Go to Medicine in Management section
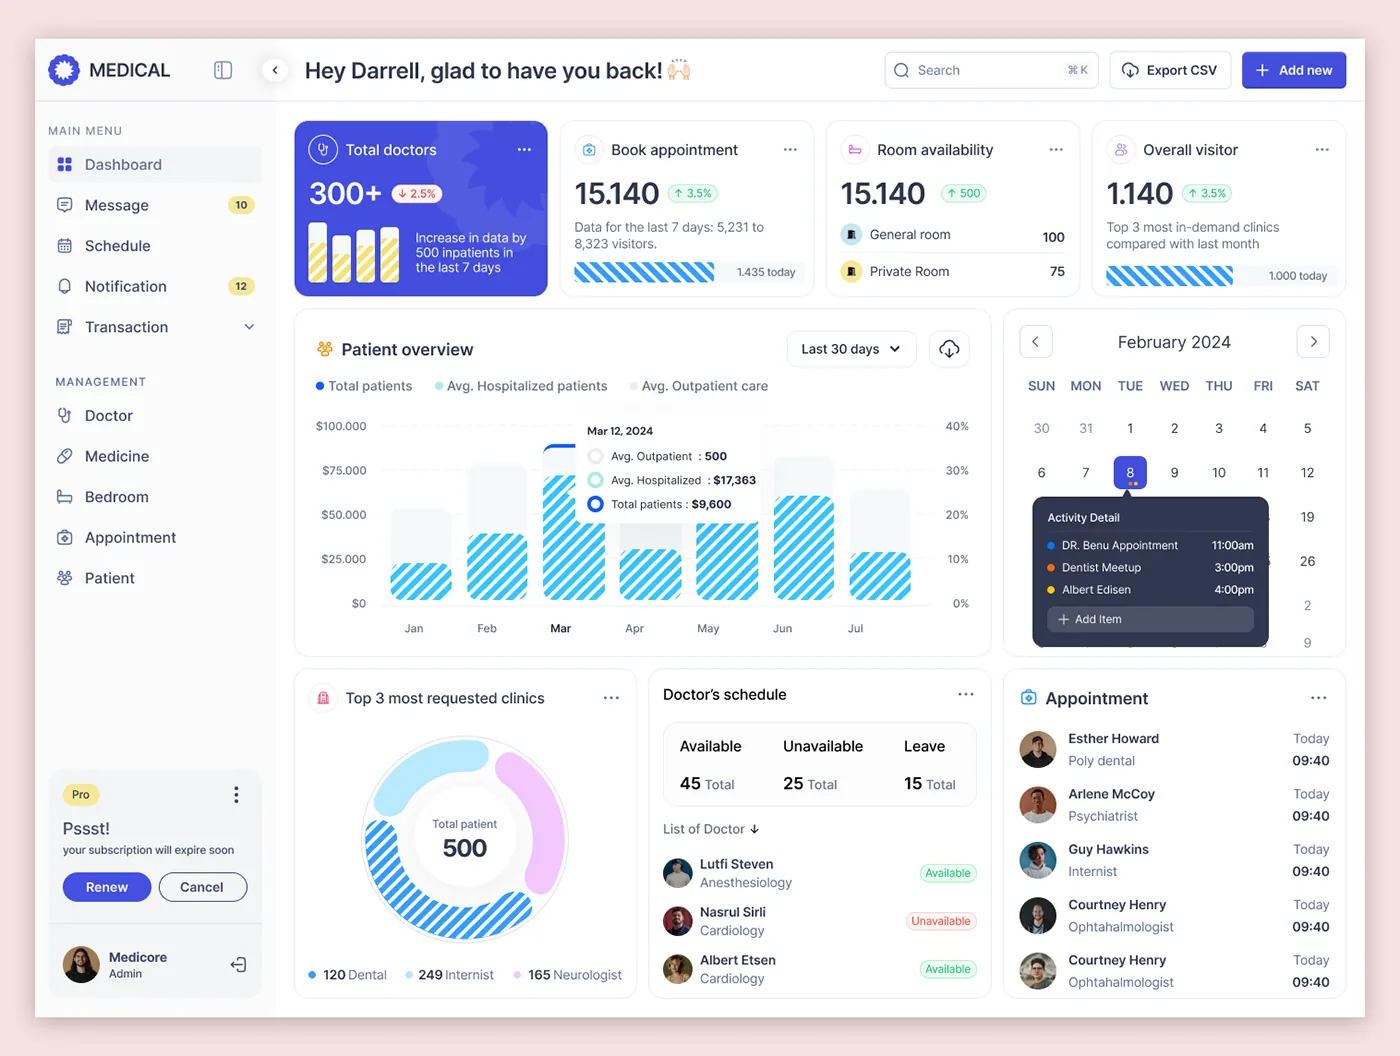This screenshot has width=1400, height=1056. [x=117, y=456]
